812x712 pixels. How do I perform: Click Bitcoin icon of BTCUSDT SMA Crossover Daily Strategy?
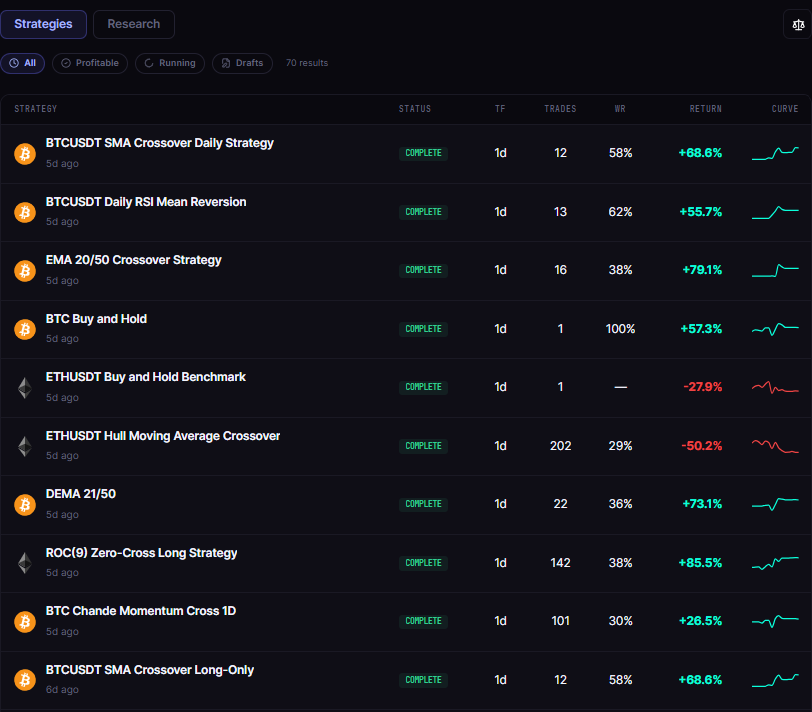coord(25,153)
